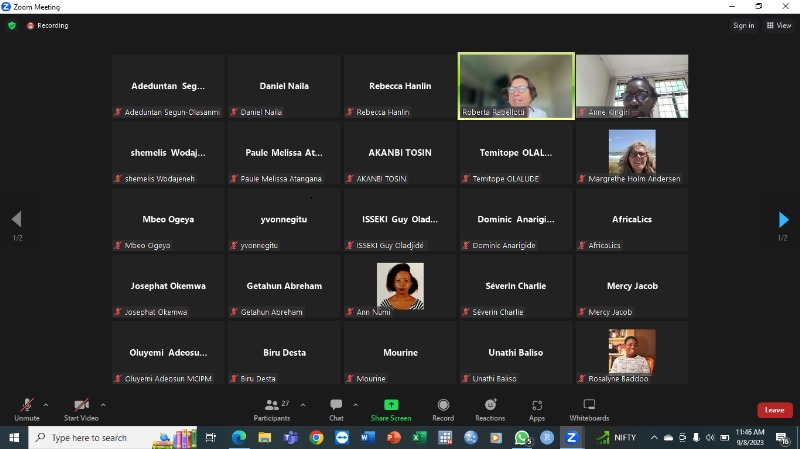Screen dimensions: 800x449
Task: Open Microsoft Word from taskbar
Action: tap(368, 438)
